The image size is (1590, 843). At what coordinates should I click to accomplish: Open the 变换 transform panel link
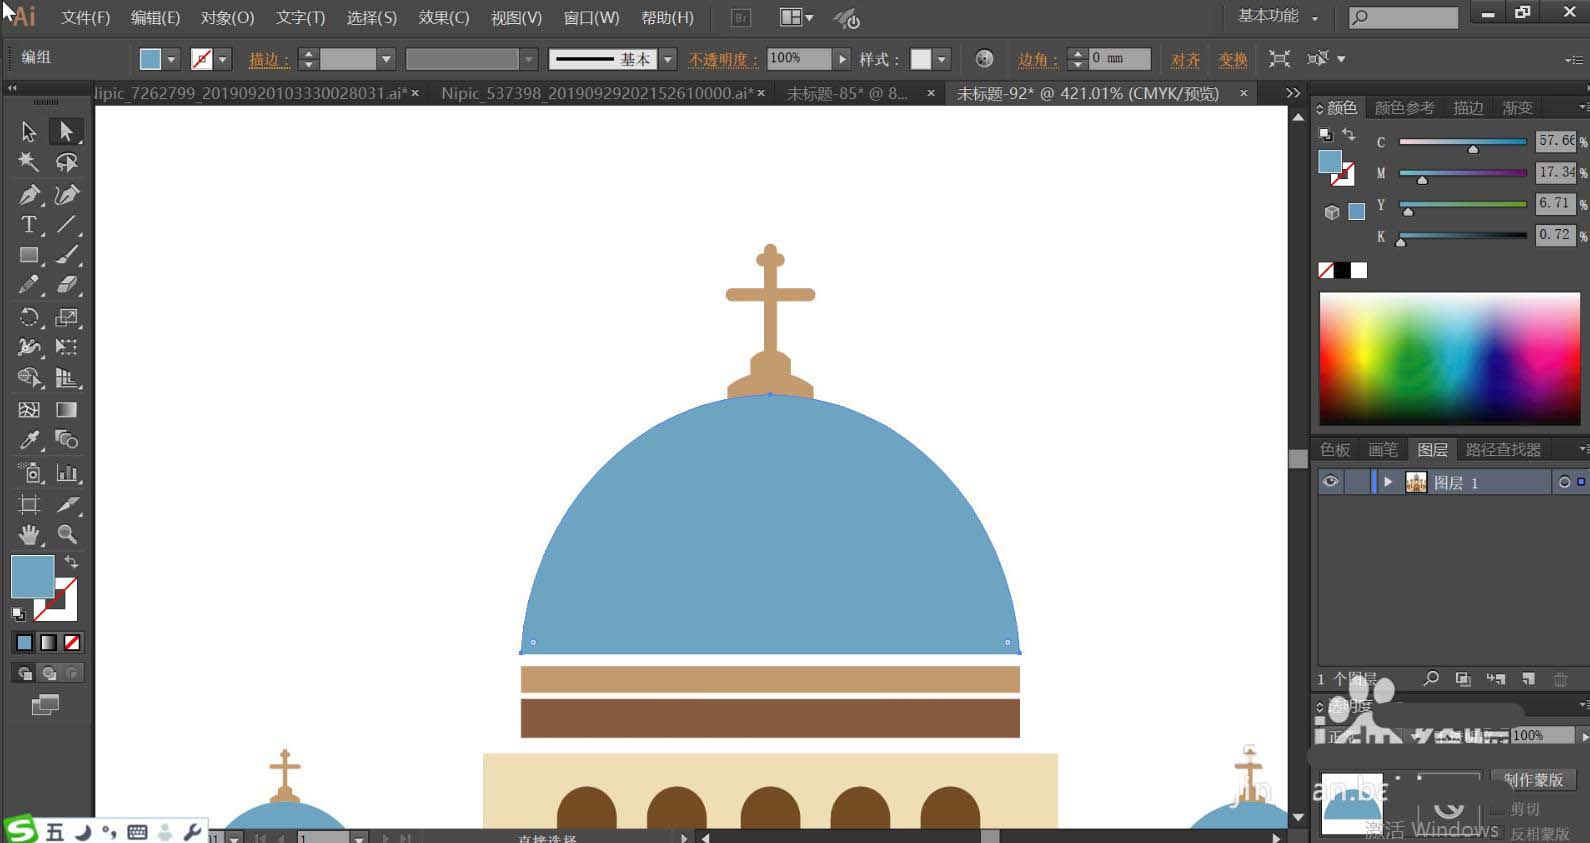pyautogui.click(x=1233, y=59)
